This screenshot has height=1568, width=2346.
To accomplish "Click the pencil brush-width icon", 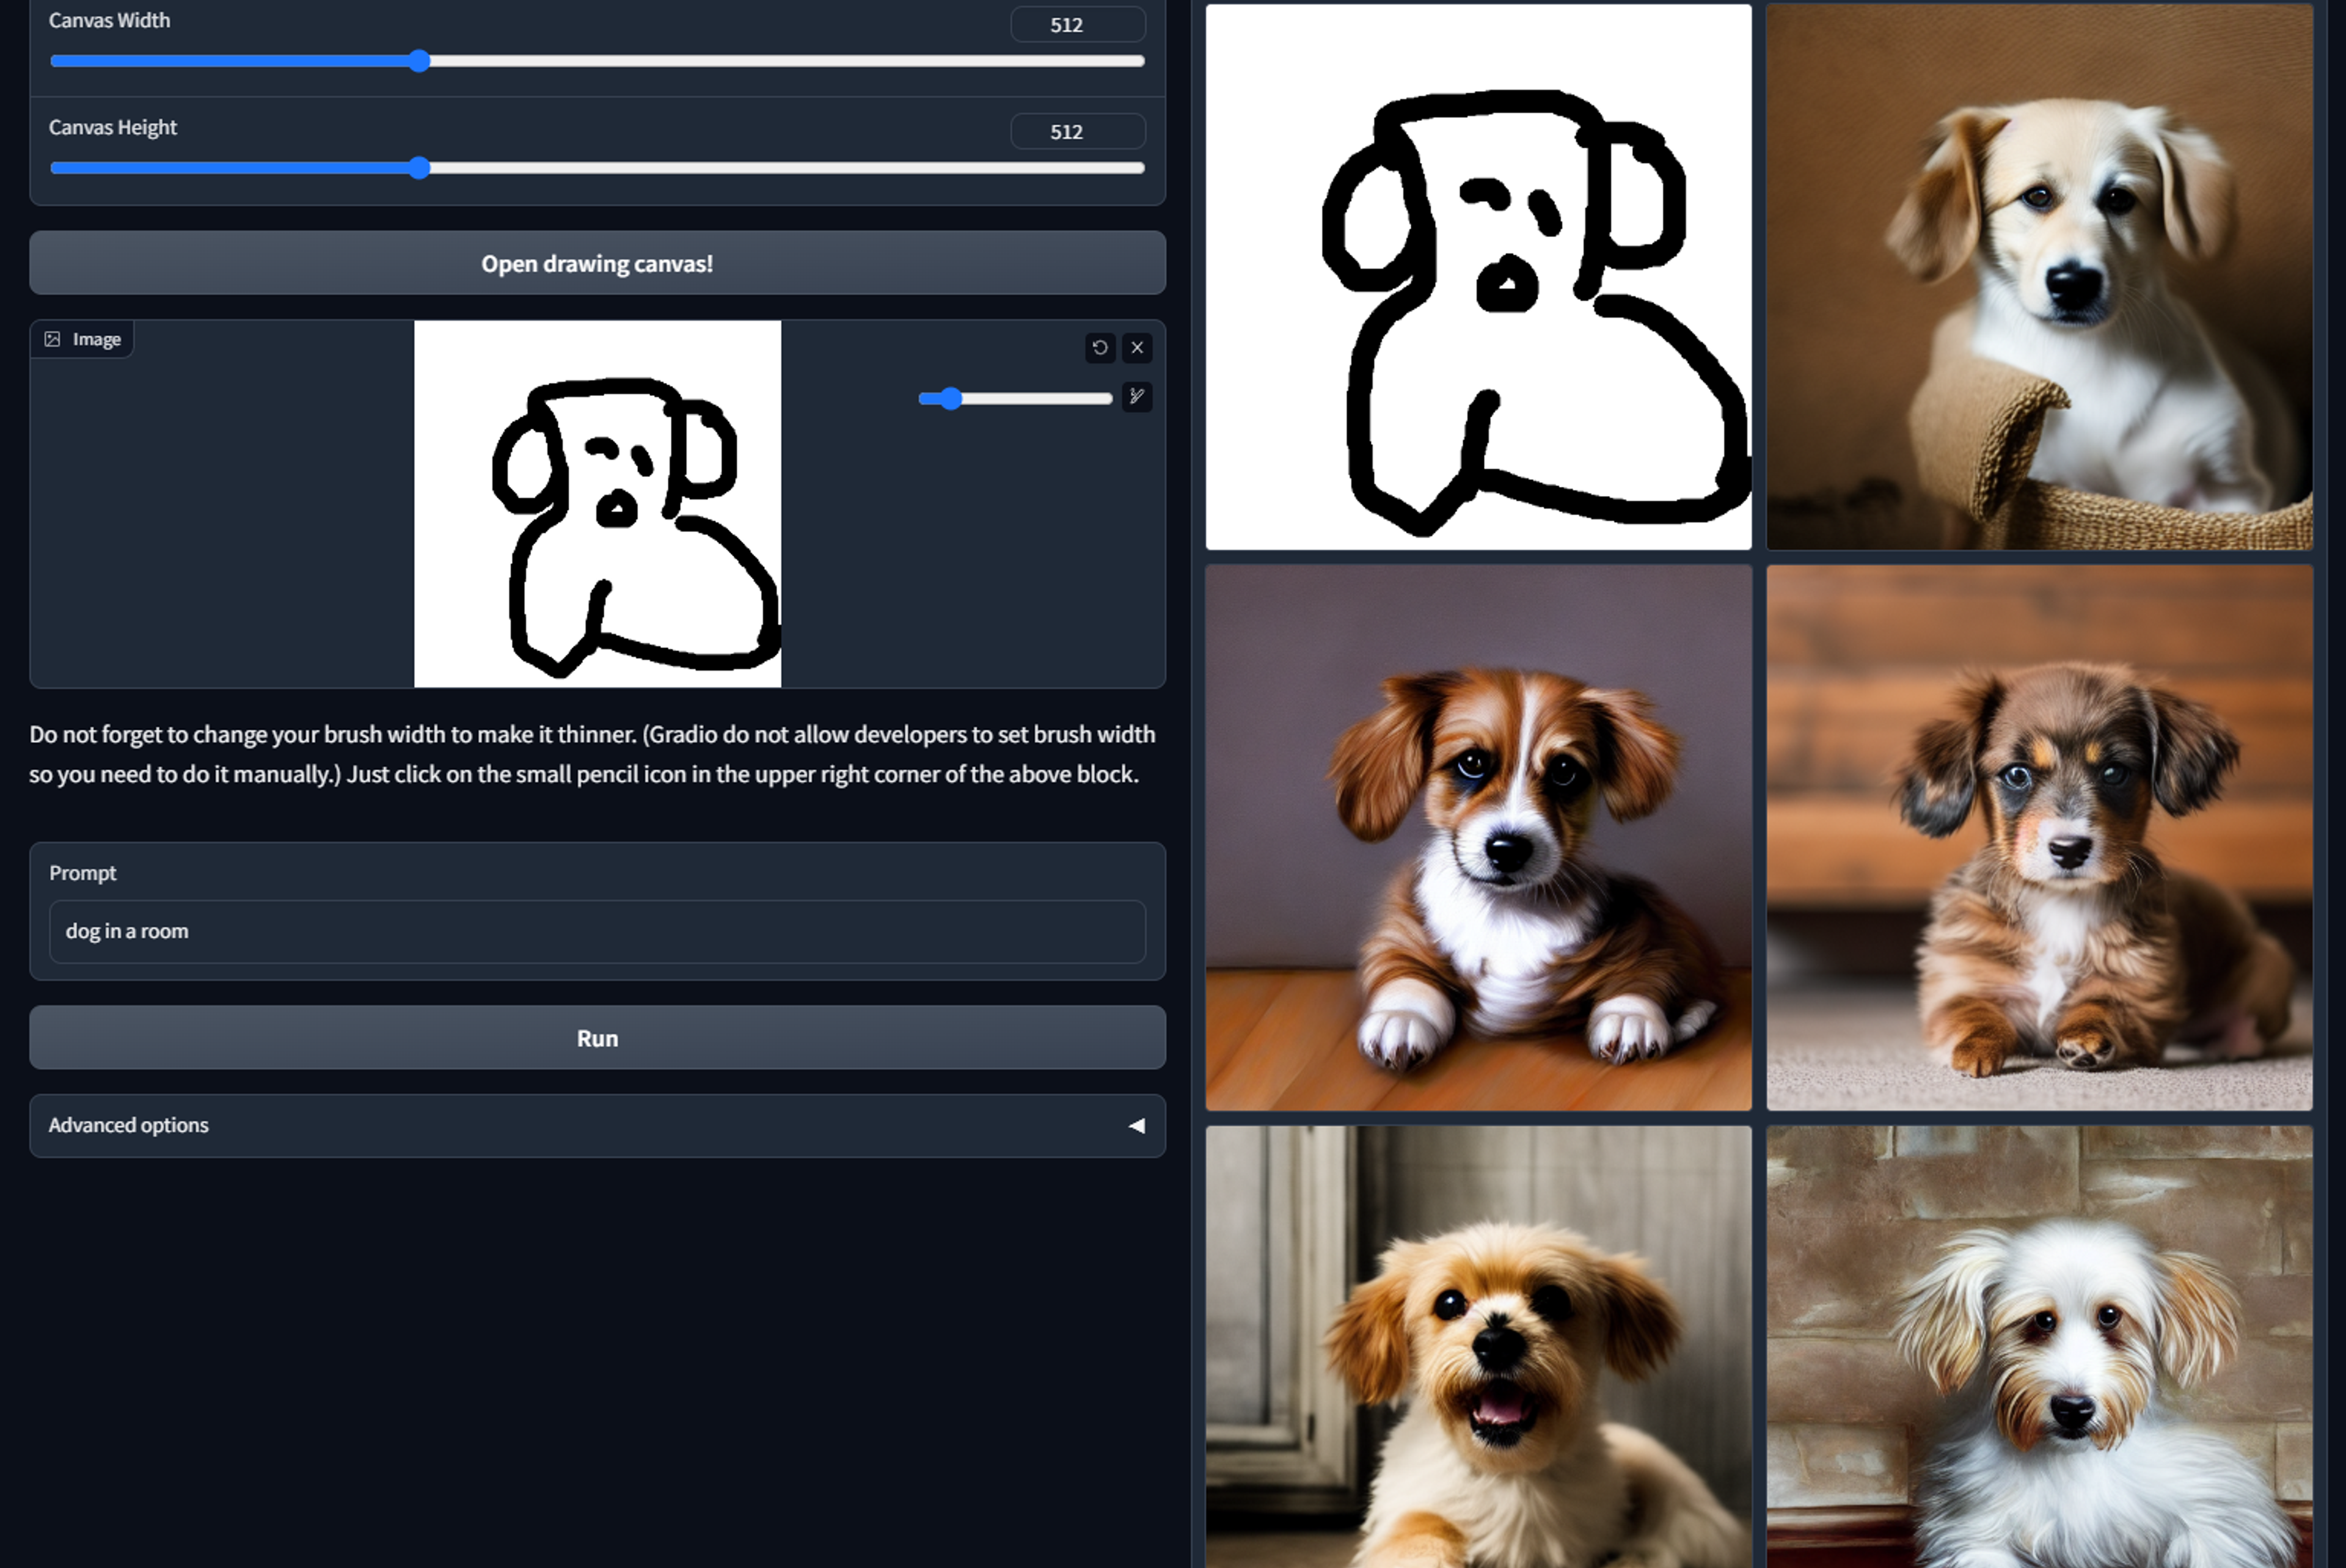I will (1137, 397).
